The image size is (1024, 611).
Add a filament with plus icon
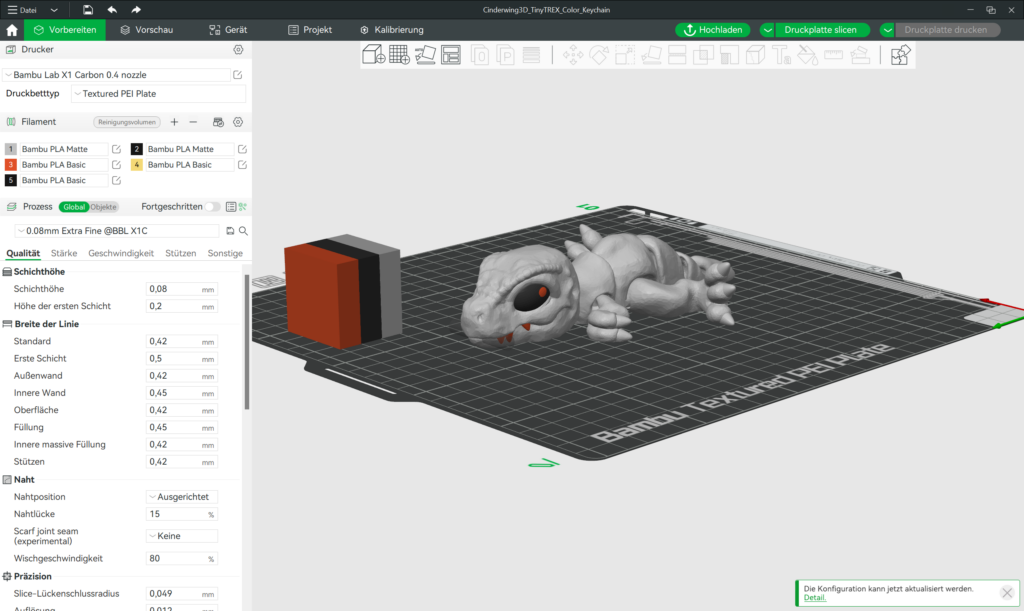174,122
